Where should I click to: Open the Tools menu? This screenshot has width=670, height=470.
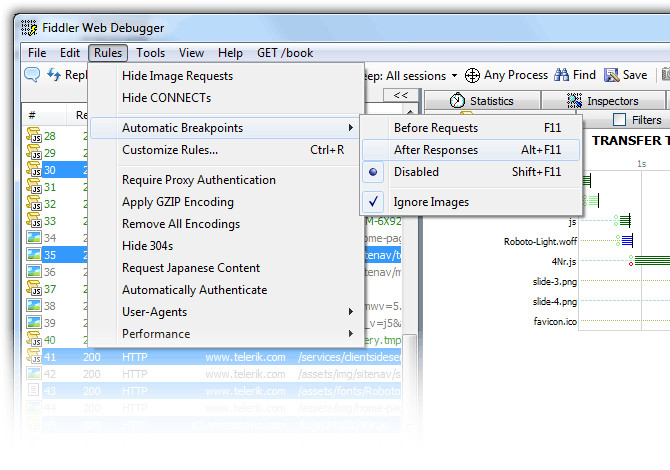[150, 53]
